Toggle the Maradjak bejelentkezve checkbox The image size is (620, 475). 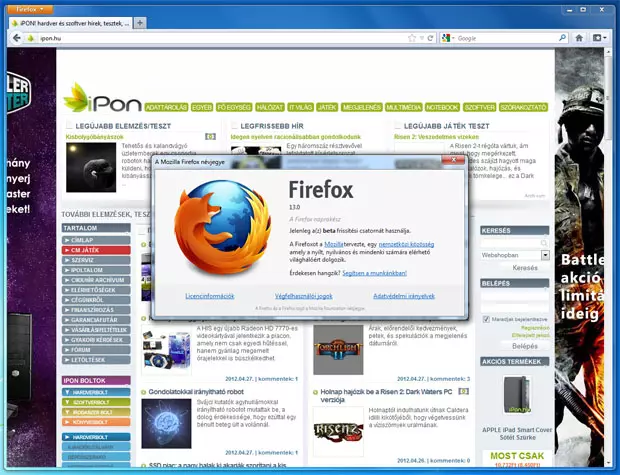(486, 319)
